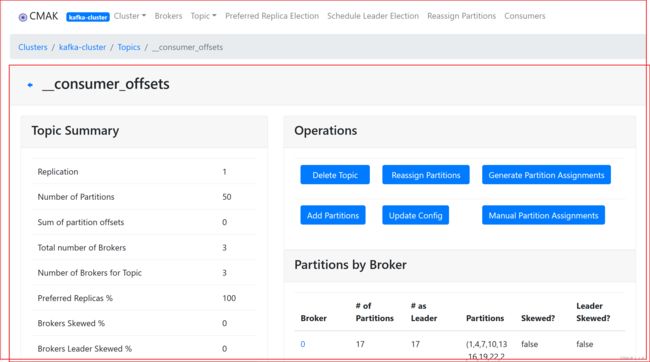Screen dimensions: 650x362
Task: Click the Broker column header
Action: pos(313,318)
